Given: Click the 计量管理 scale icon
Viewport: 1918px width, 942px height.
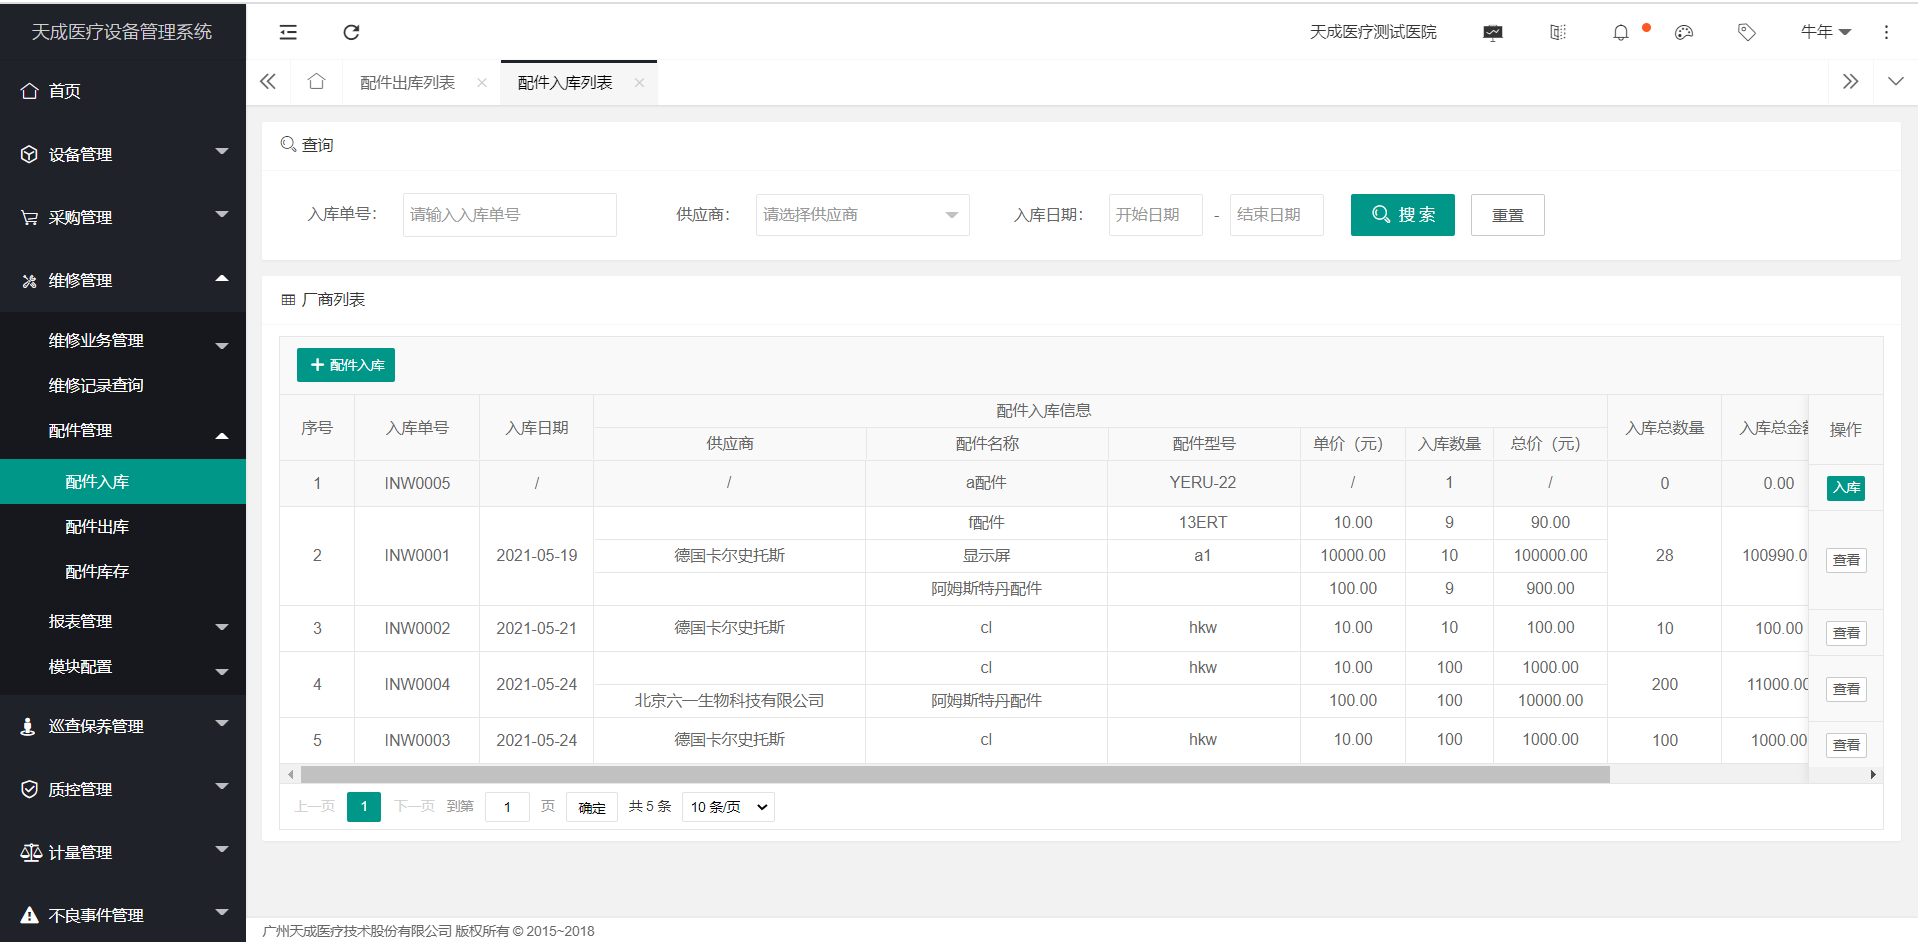Looking at the screenshot, I should (x=31, y=852).
